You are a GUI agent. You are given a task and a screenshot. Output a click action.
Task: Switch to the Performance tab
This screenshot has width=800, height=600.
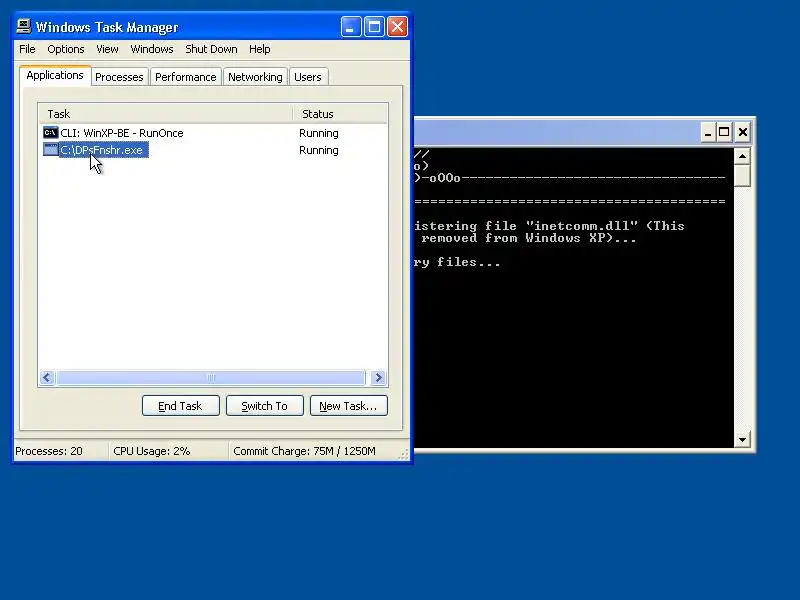coord(186,77)
